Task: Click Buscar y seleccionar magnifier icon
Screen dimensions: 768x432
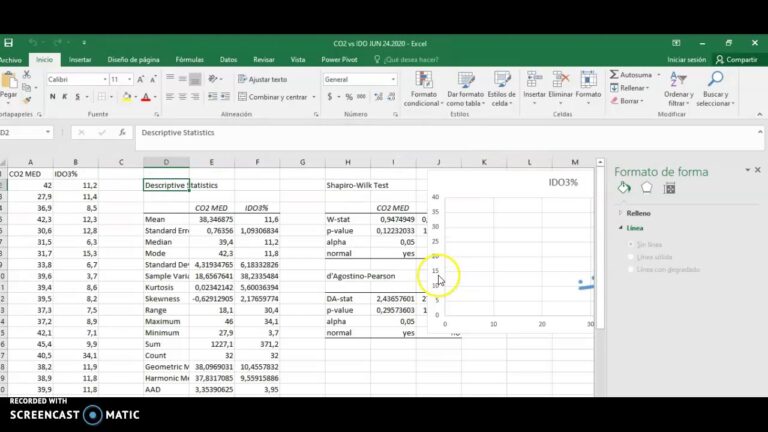Action: 716,80
